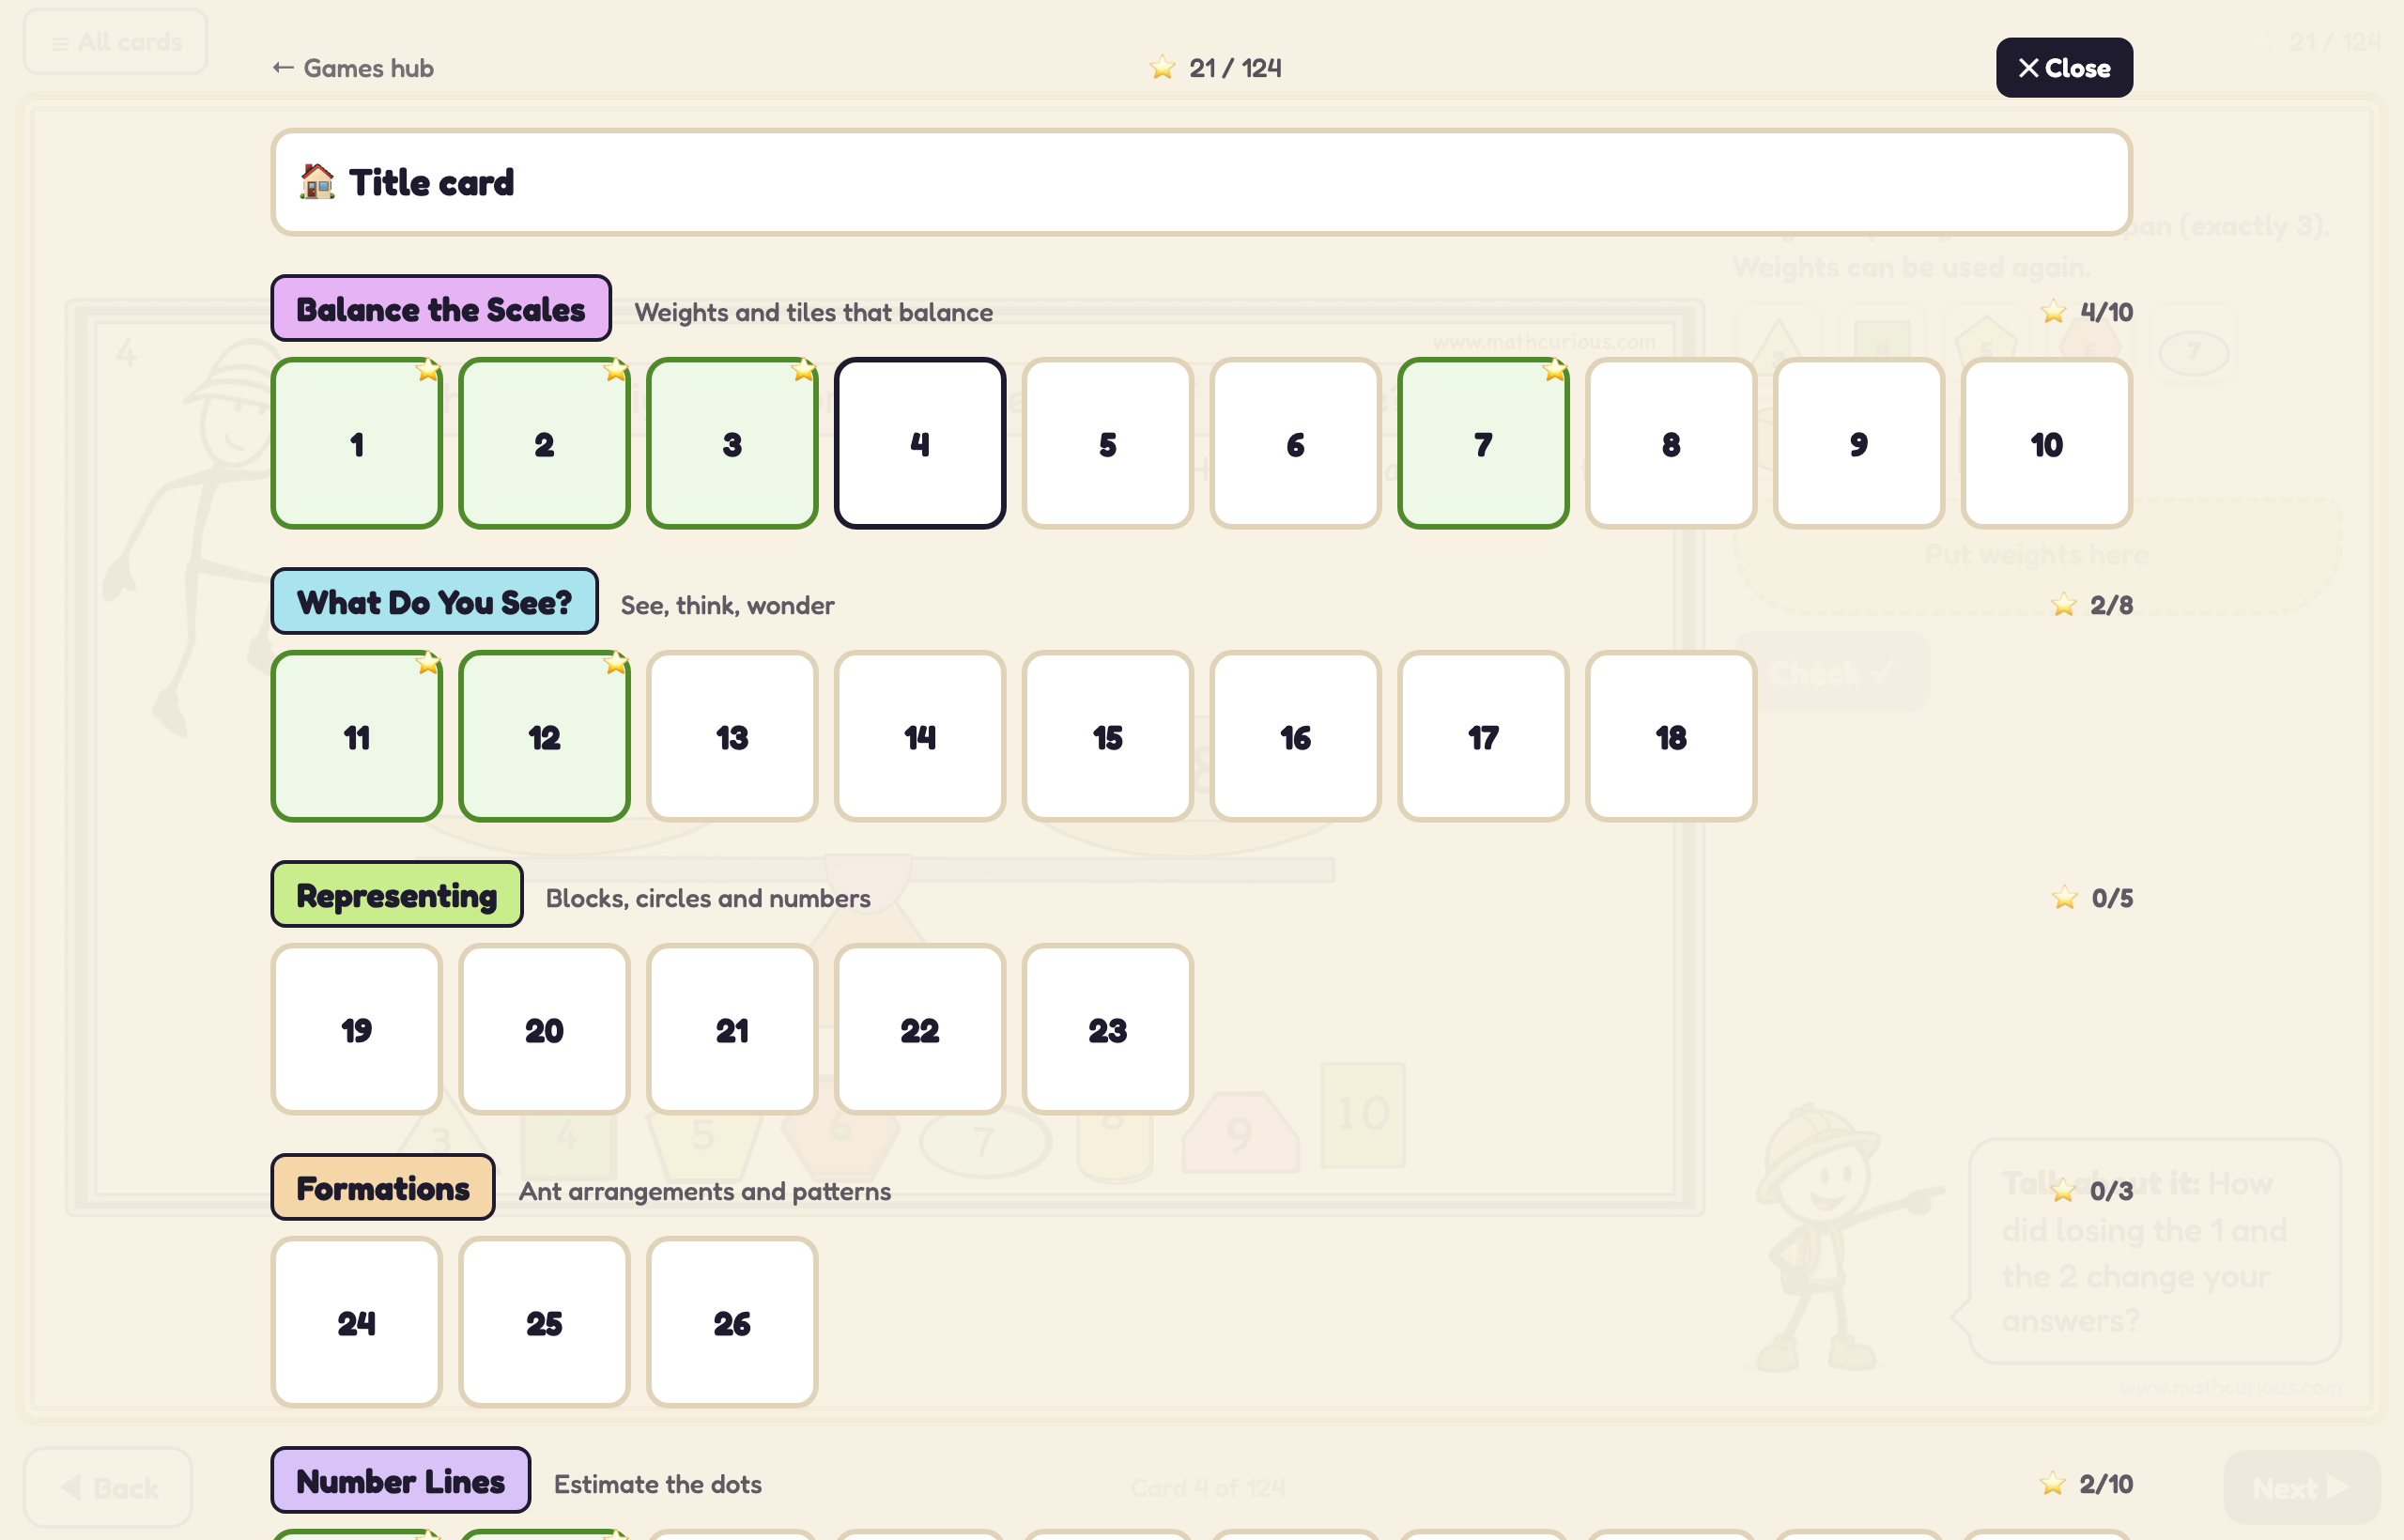Open card 18
The image size is (2404, 1540).
[x=1671, y=737]
